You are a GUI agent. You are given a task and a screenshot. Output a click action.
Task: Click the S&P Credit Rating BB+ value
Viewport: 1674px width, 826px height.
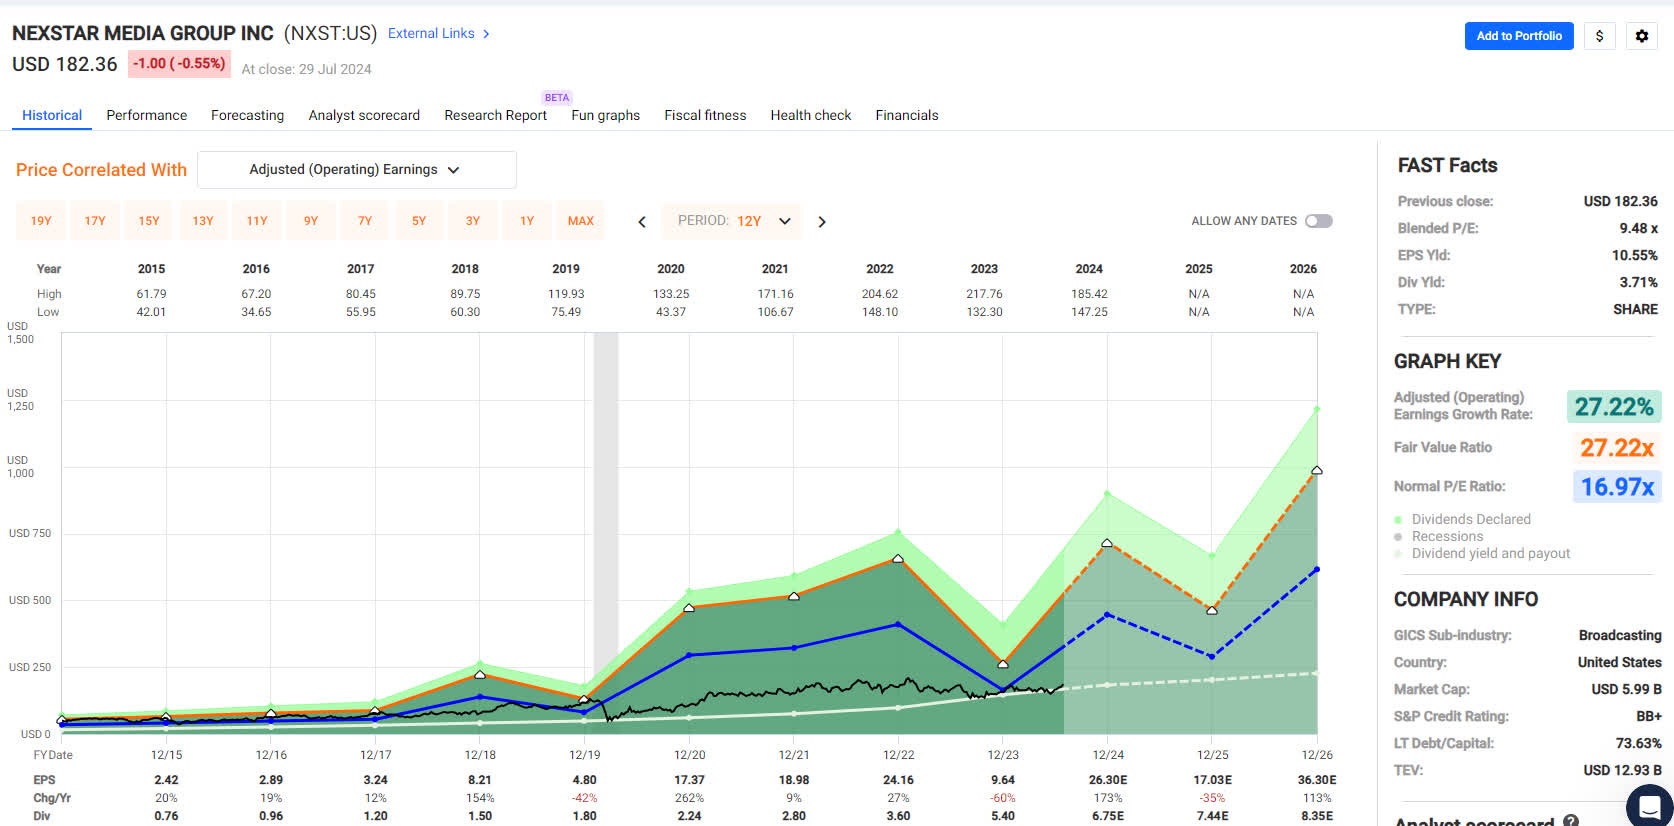pos(1649,716)
